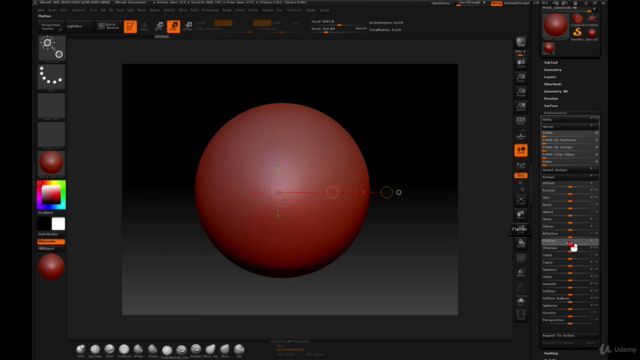The image size is (640, 360).
Task: Collapse the Deformation subpalette header
Action: coord(555,113)
